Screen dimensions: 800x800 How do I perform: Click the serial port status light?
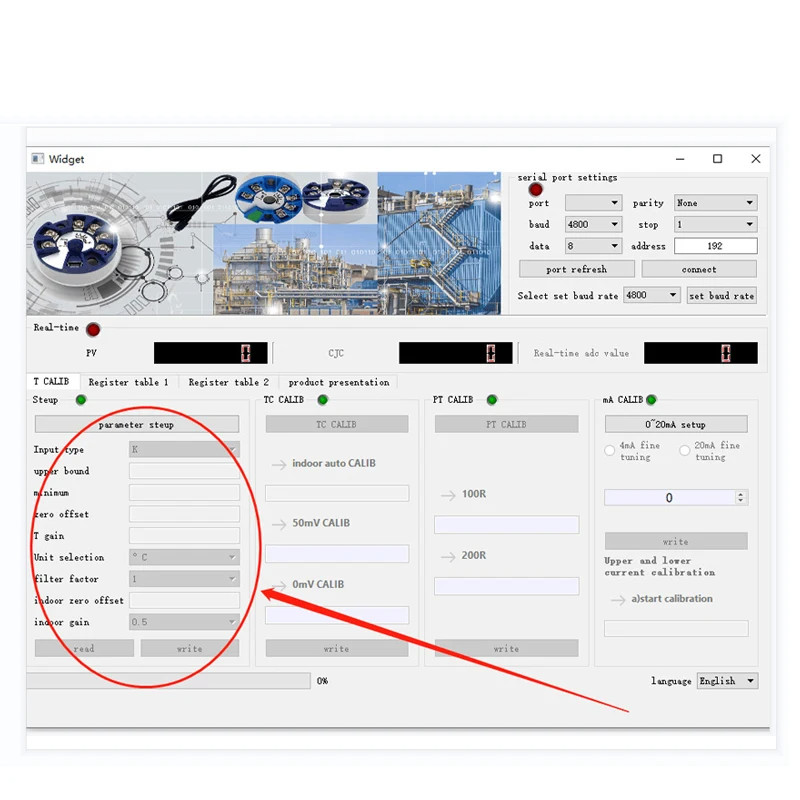pyautogui.click(x=536, y=190)
